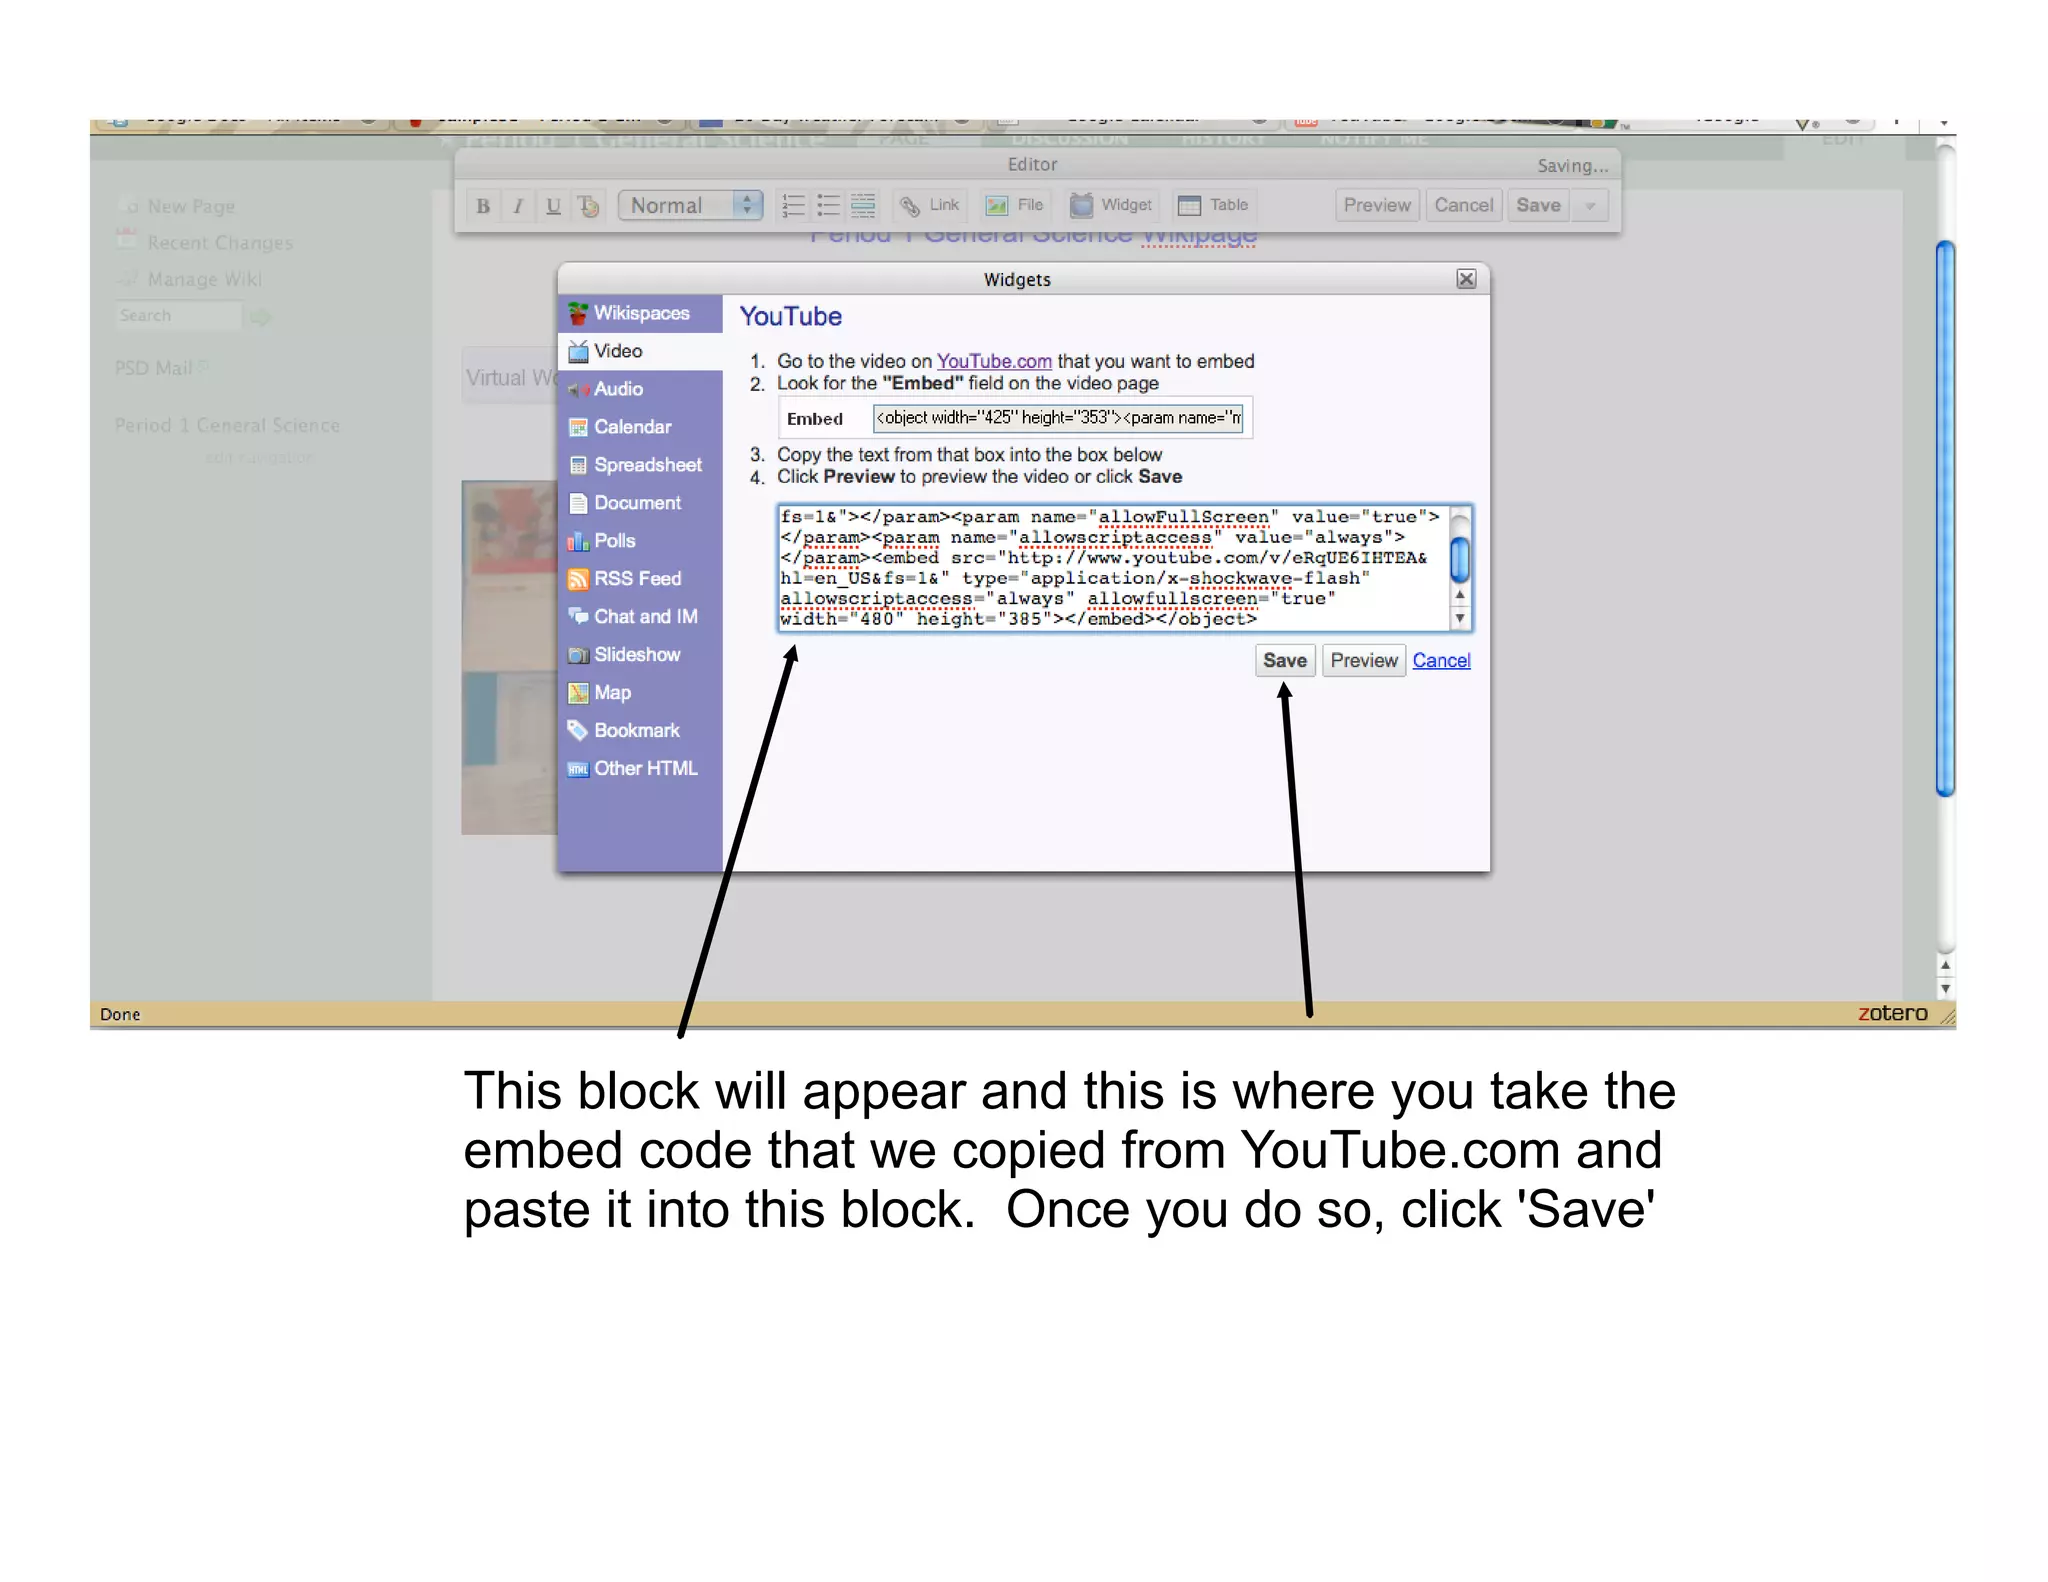Click the embedded image thumbnail behind the dialog
Screen dimensions: 2048x1582
[x=509, y=657]
